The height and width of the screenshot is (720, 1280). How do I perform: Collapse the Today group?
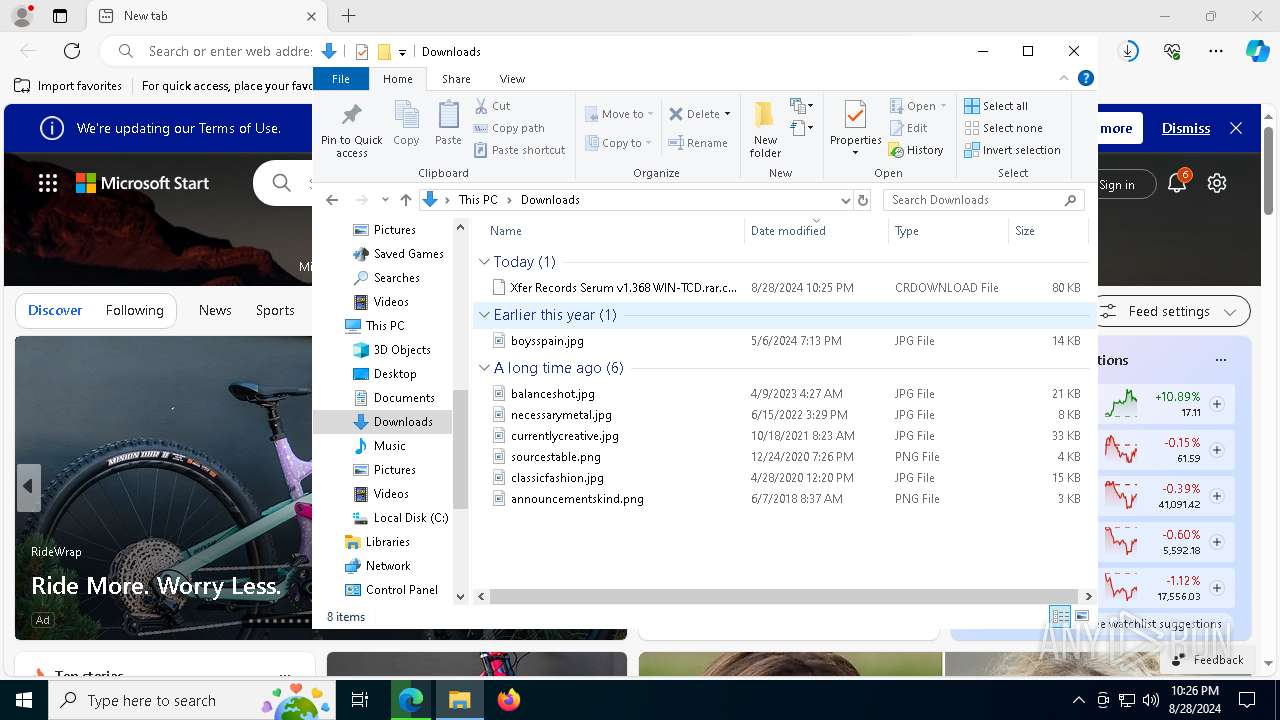(484, 262)
